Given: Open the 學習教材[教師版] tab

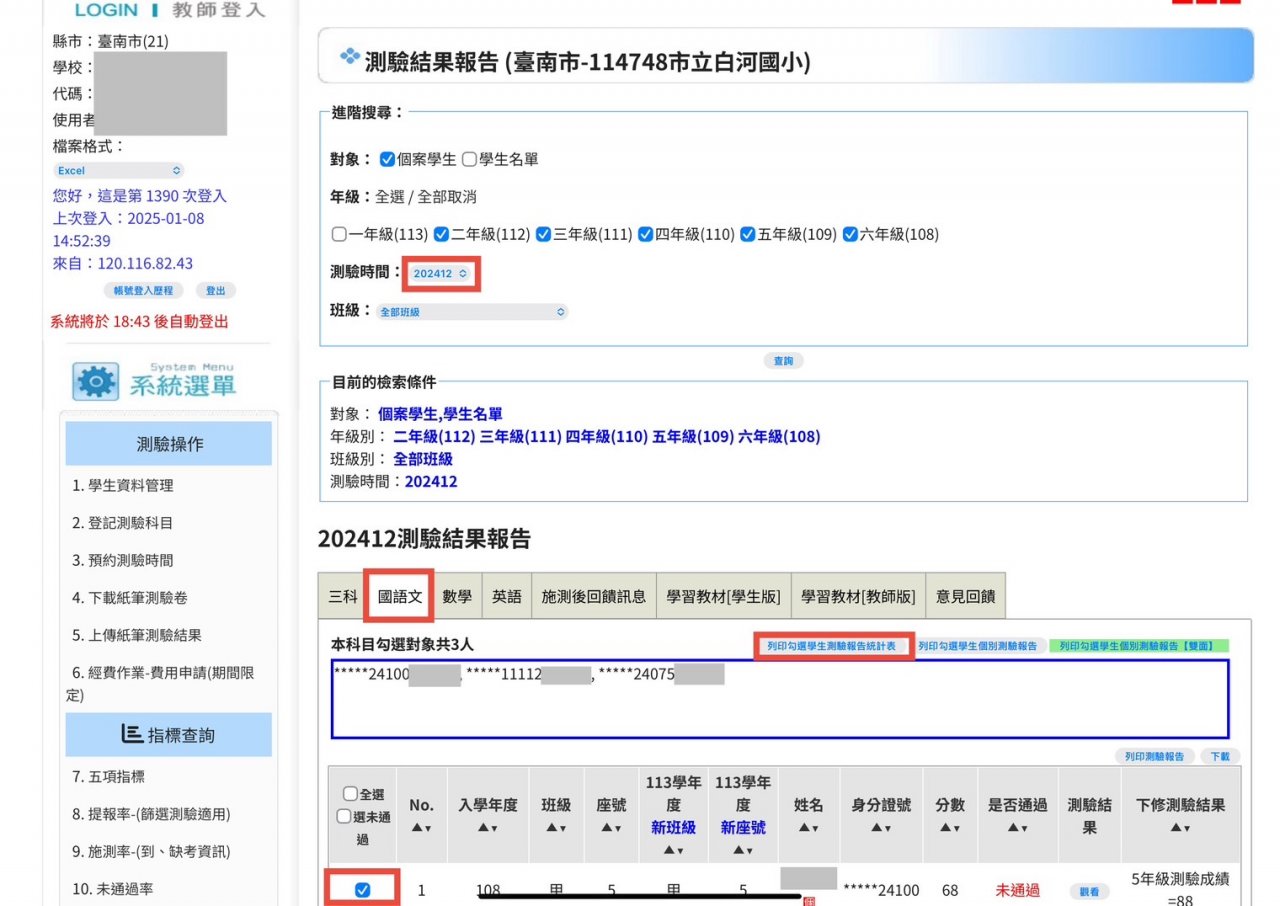Looking at the screenshot, I should pos(858,596).
